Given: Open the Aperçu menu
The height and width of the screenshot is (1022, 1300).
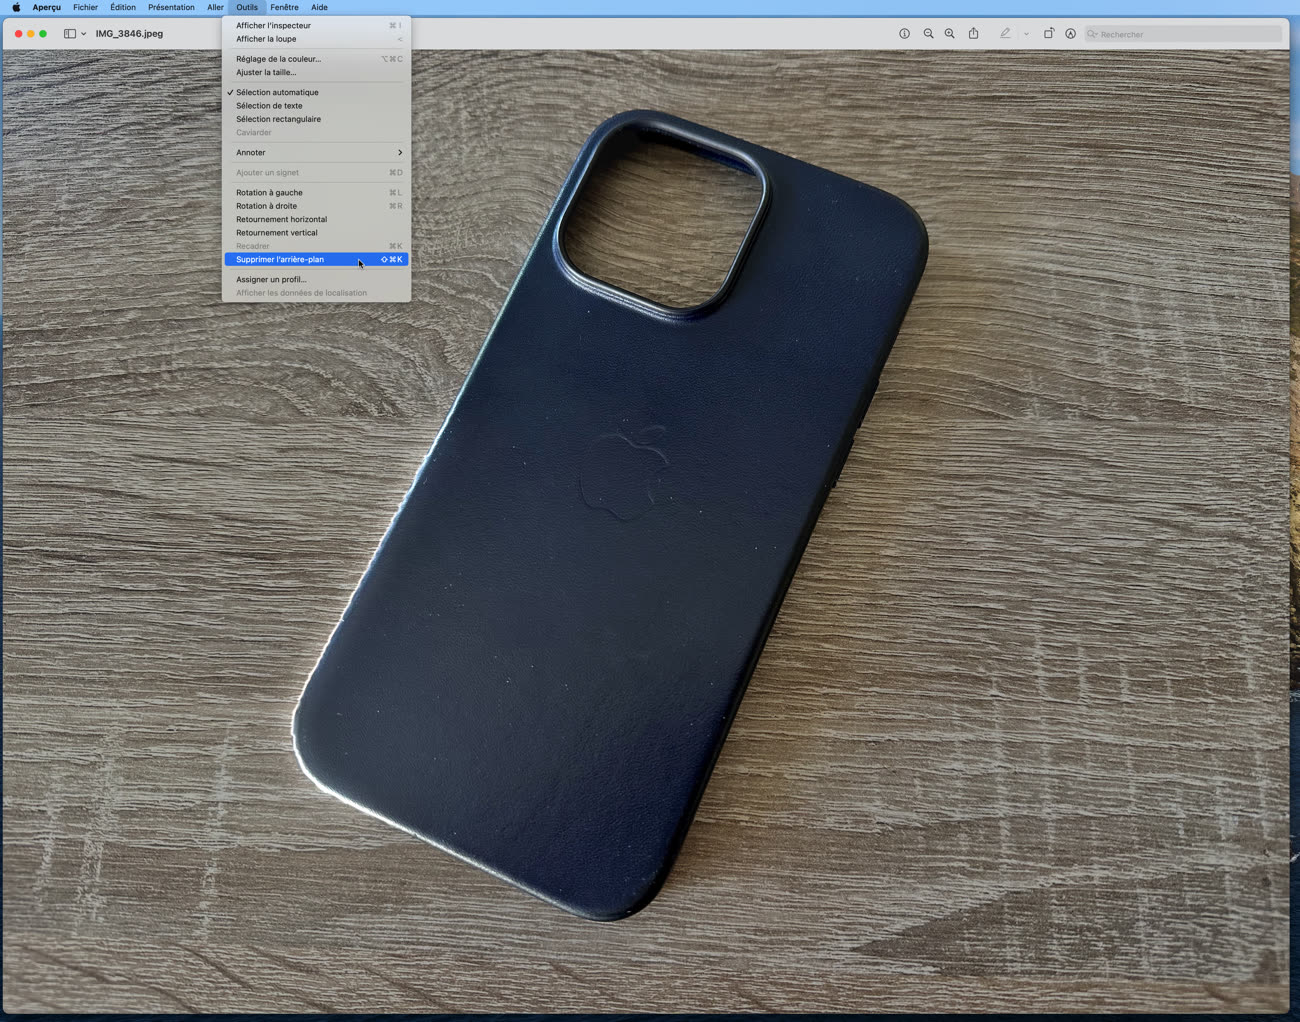Looking at the screenshot, I should click(46, 7).
